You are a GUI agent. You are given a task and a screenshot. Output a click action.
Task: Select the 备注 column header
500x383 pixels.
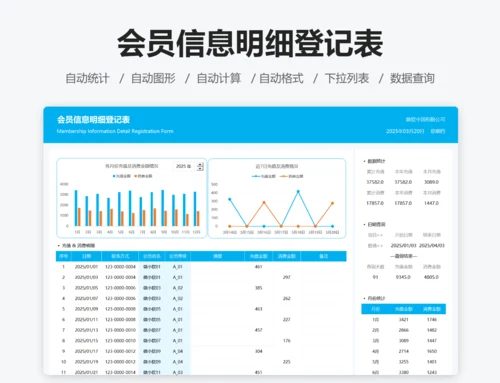[x=323, y=256]
